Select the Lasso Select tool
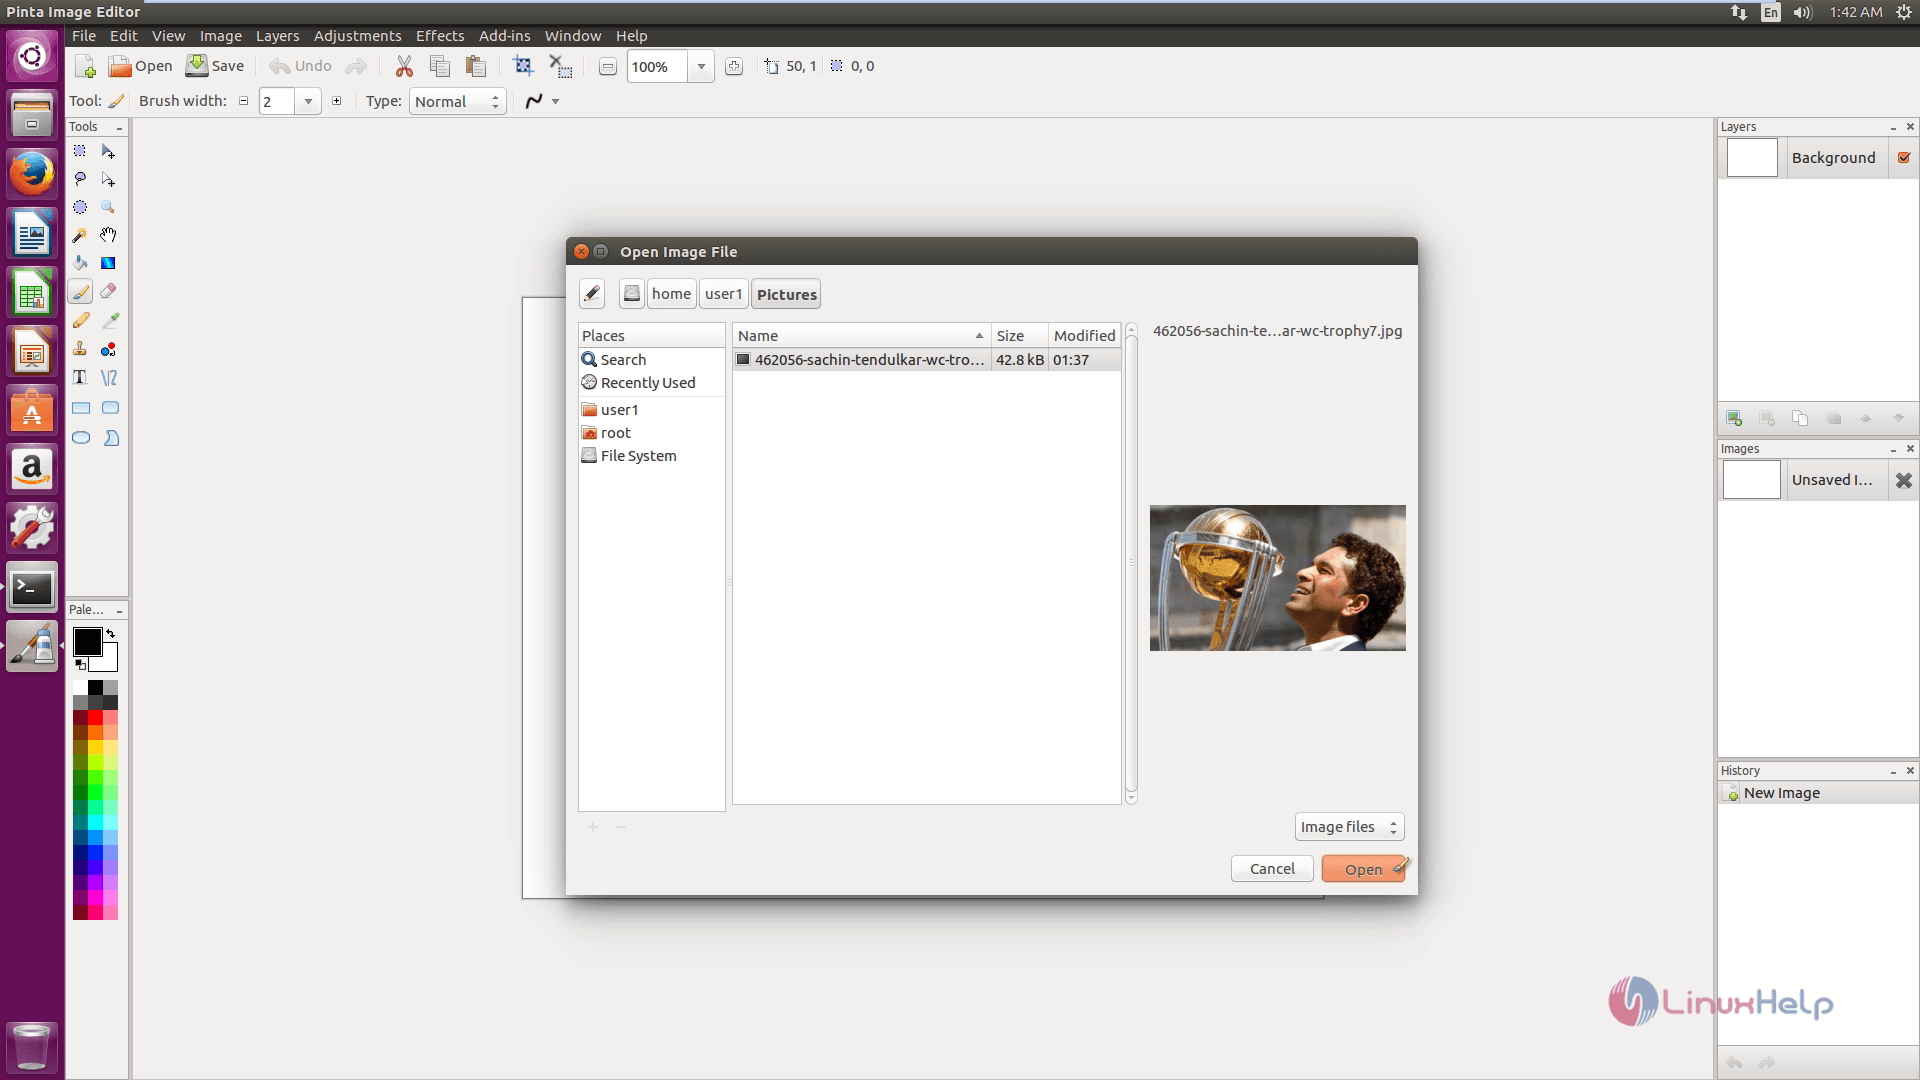 (x=80, y=179)
